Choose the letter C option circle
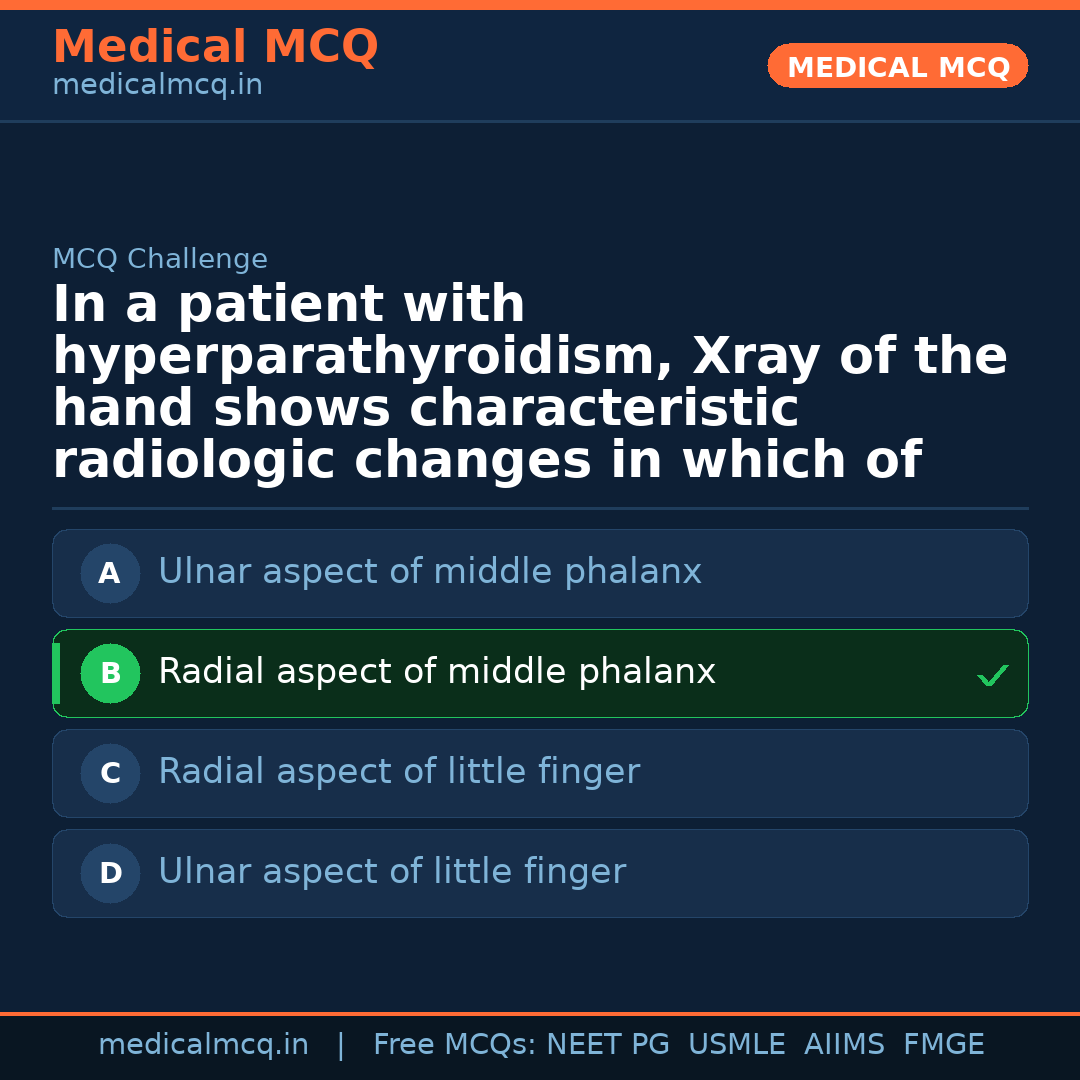1080x1080 pixels. point(110,774)
